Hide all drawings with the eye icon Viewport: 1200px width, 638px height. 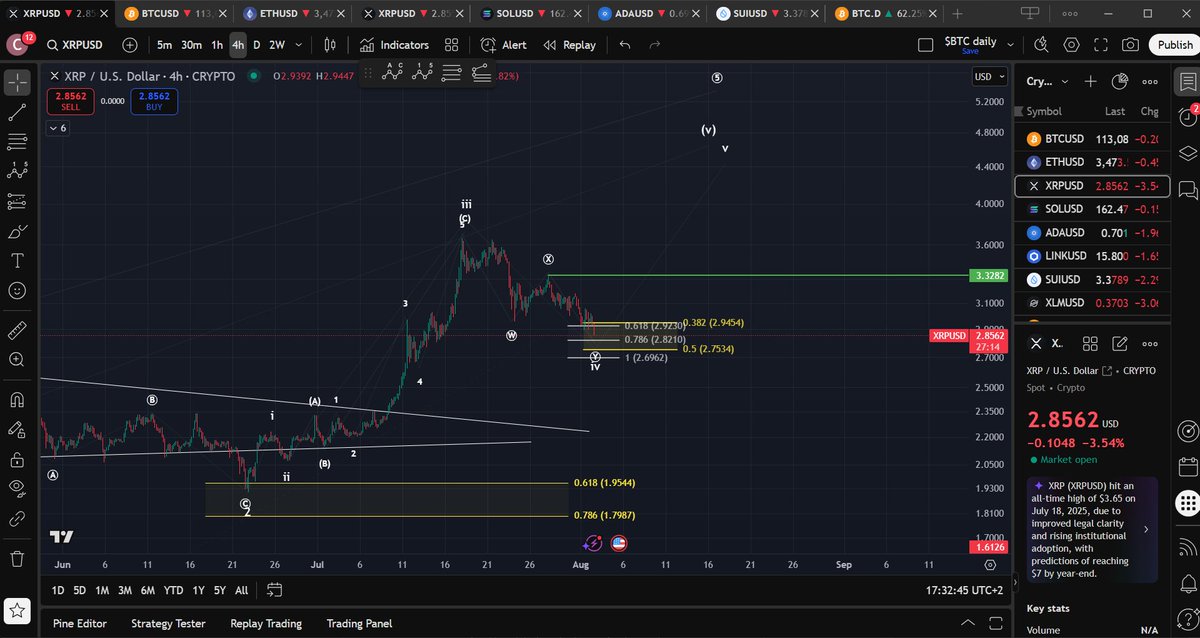[x=17, y=489]
